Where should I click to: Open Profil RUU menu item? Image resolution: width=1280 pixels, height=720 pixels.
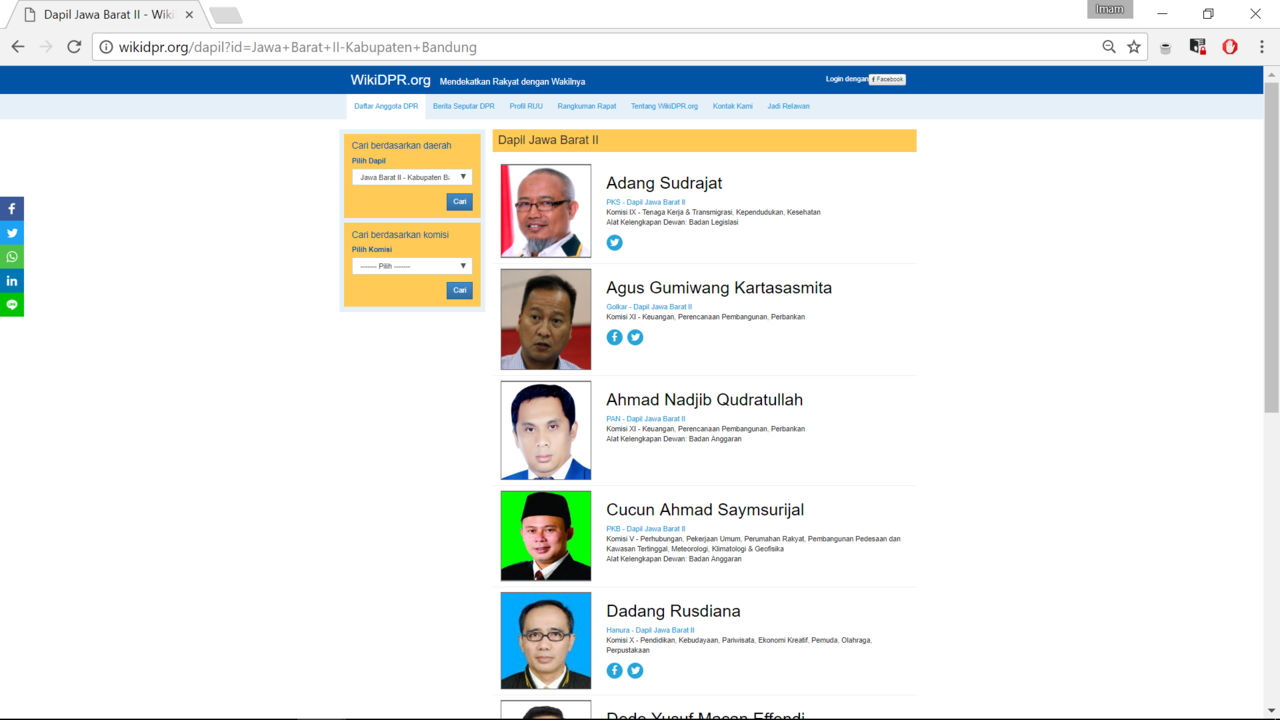(x=526, y=106)
